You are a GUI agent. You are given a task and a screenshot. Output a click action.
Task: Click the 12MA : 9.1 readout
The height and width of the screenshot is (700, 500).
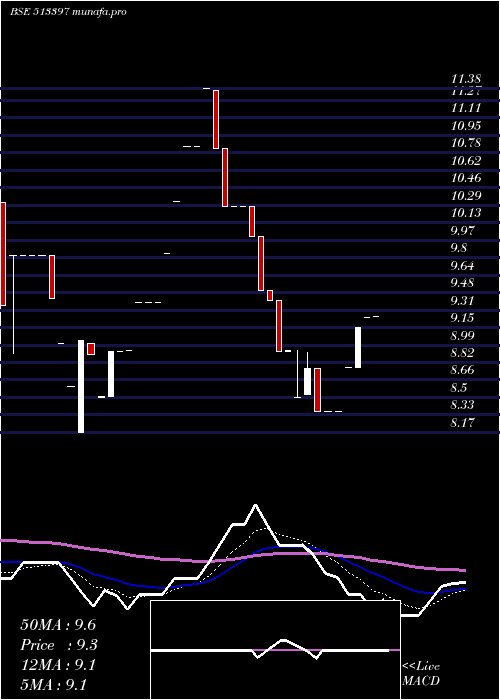click(58, 665)
